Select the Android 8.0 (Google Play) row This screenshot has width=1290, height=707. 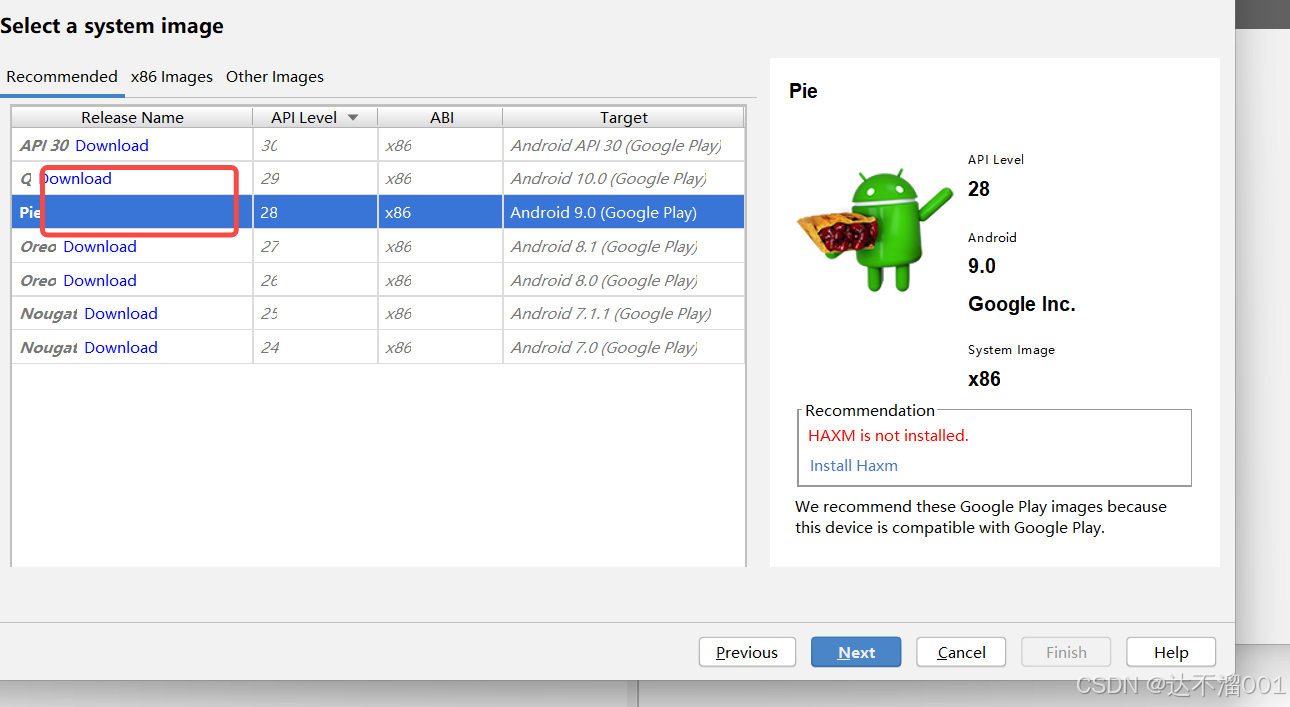(x=378, y=280)
